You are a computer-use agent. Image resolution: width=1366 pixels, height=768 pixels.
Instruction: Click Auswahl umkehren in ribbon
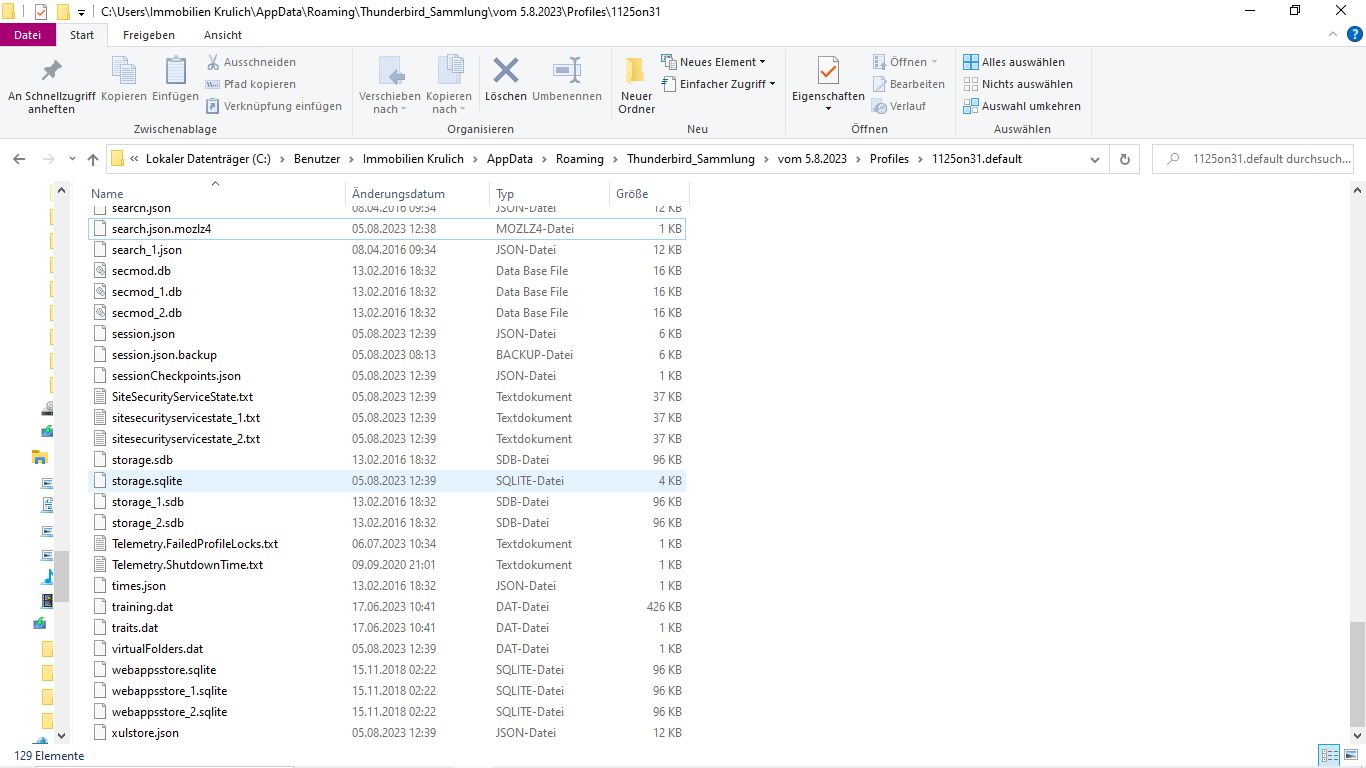[x=1021, y=106]
